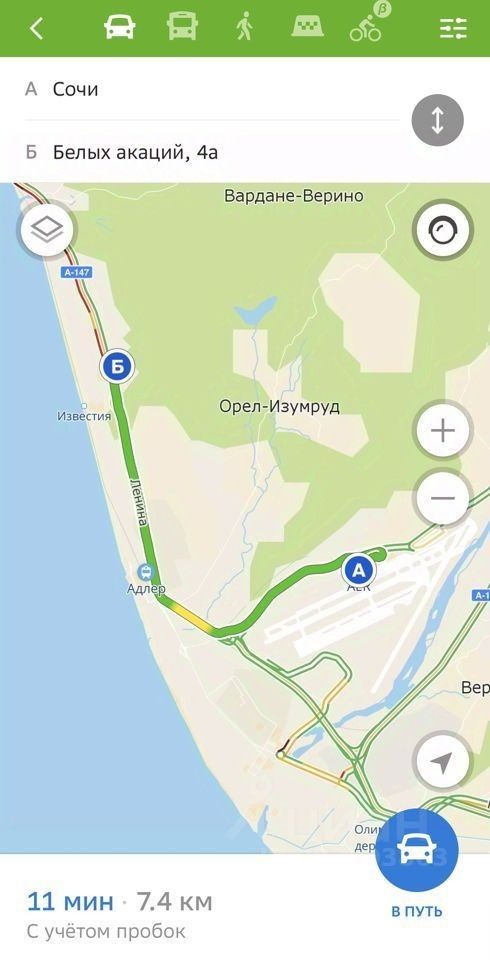Choose the walking route option
The height and width of the screenshot is (960, 490).
click(244, 28)
